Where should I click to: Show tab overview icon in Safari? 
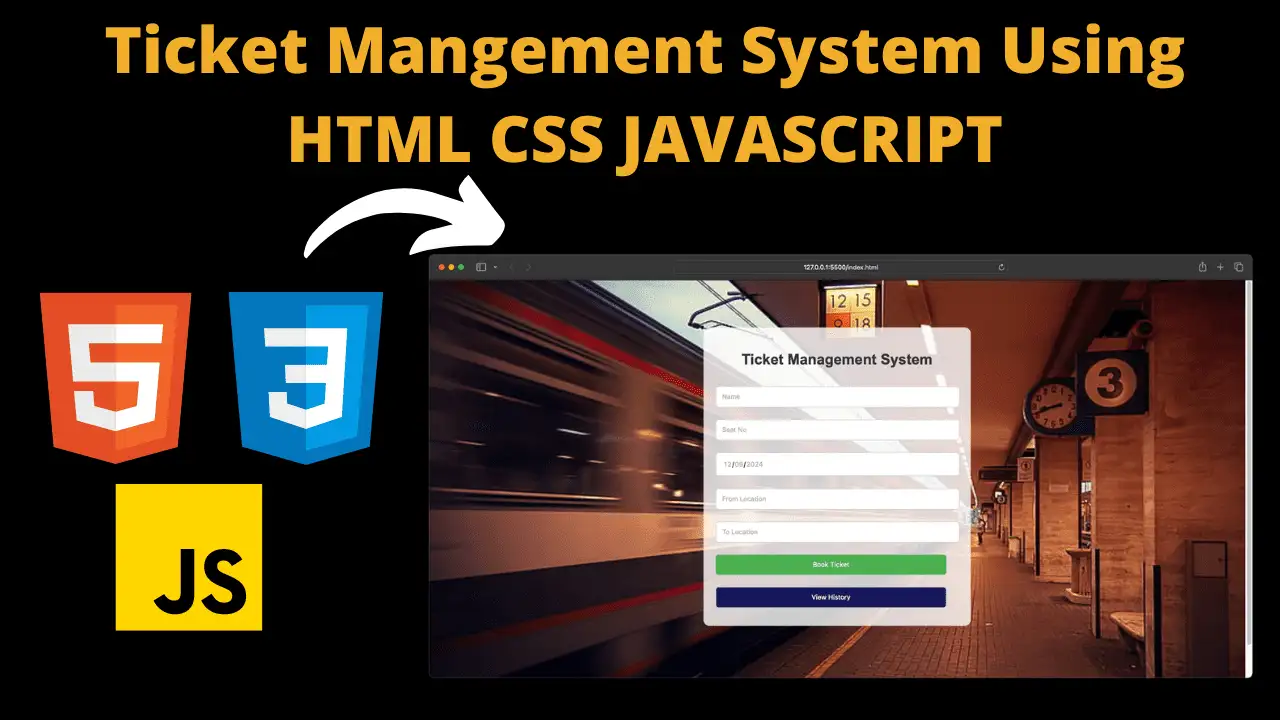[x=1238, y=267]
